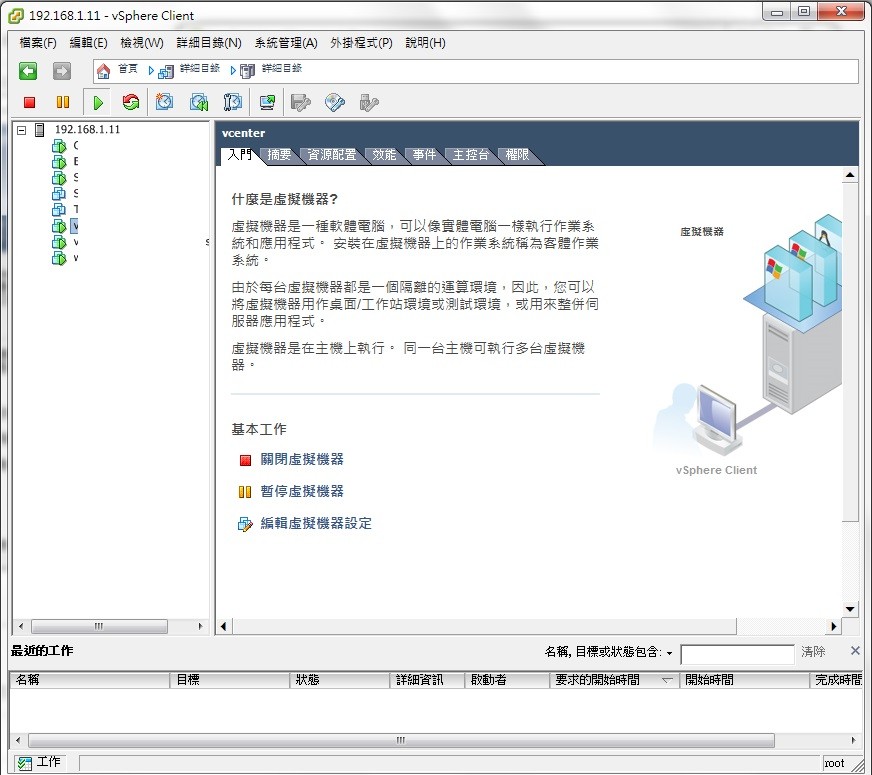The width and height of the screenshot is (872, 775).
Task: Click the content pane scroll-up arrow
Action: coord(850,175)
